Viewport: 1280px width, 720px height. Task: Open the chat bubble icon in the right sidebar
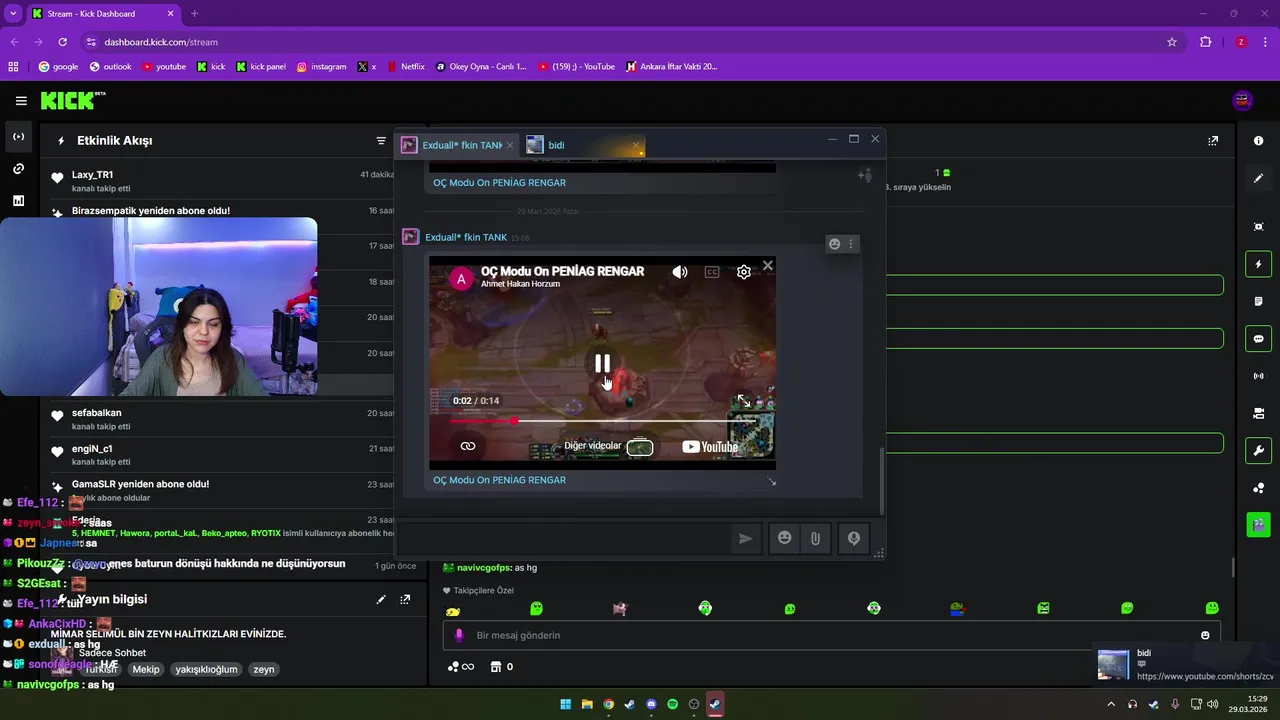[1258, 339]
